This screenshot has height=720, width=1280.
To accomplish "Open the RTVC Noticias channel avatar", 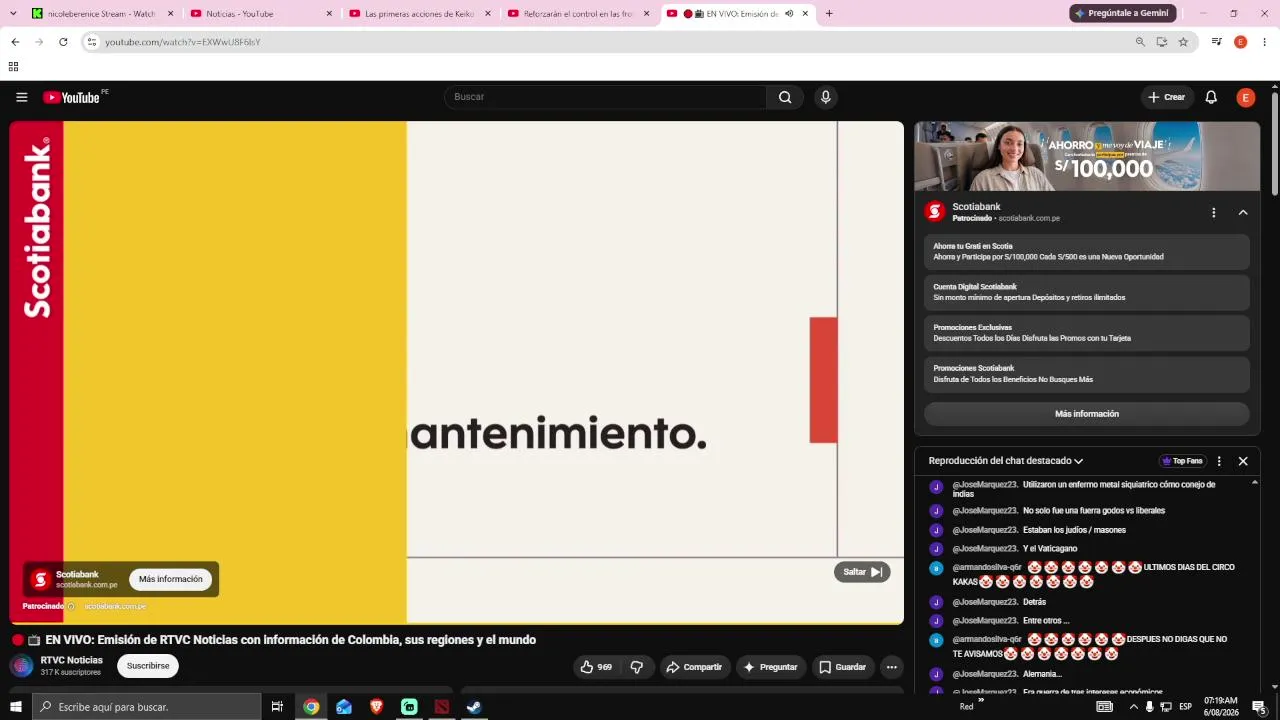I will pos(22,666).
